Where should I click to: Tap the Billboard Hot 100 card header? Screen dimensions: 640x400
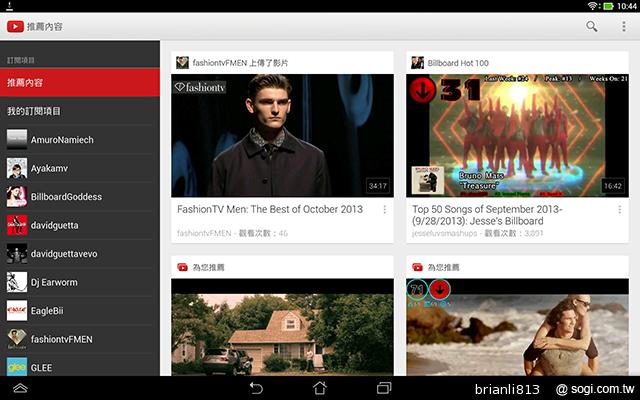click(x=517, y=63)
